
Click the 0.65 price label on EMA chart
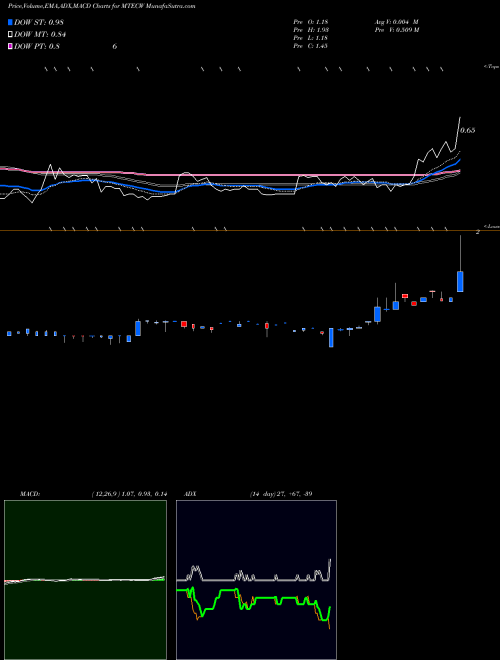coord(468,130)
